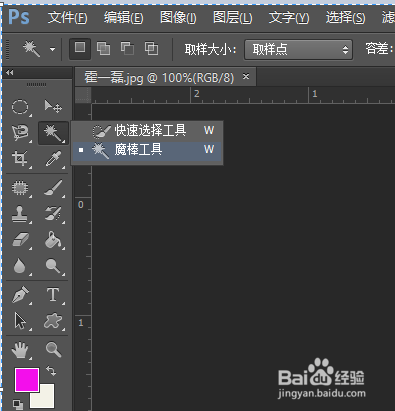Close the 霍一磊.jpg document tab
Viewport: 395px width, 411px height.
[x=246, y=77]
